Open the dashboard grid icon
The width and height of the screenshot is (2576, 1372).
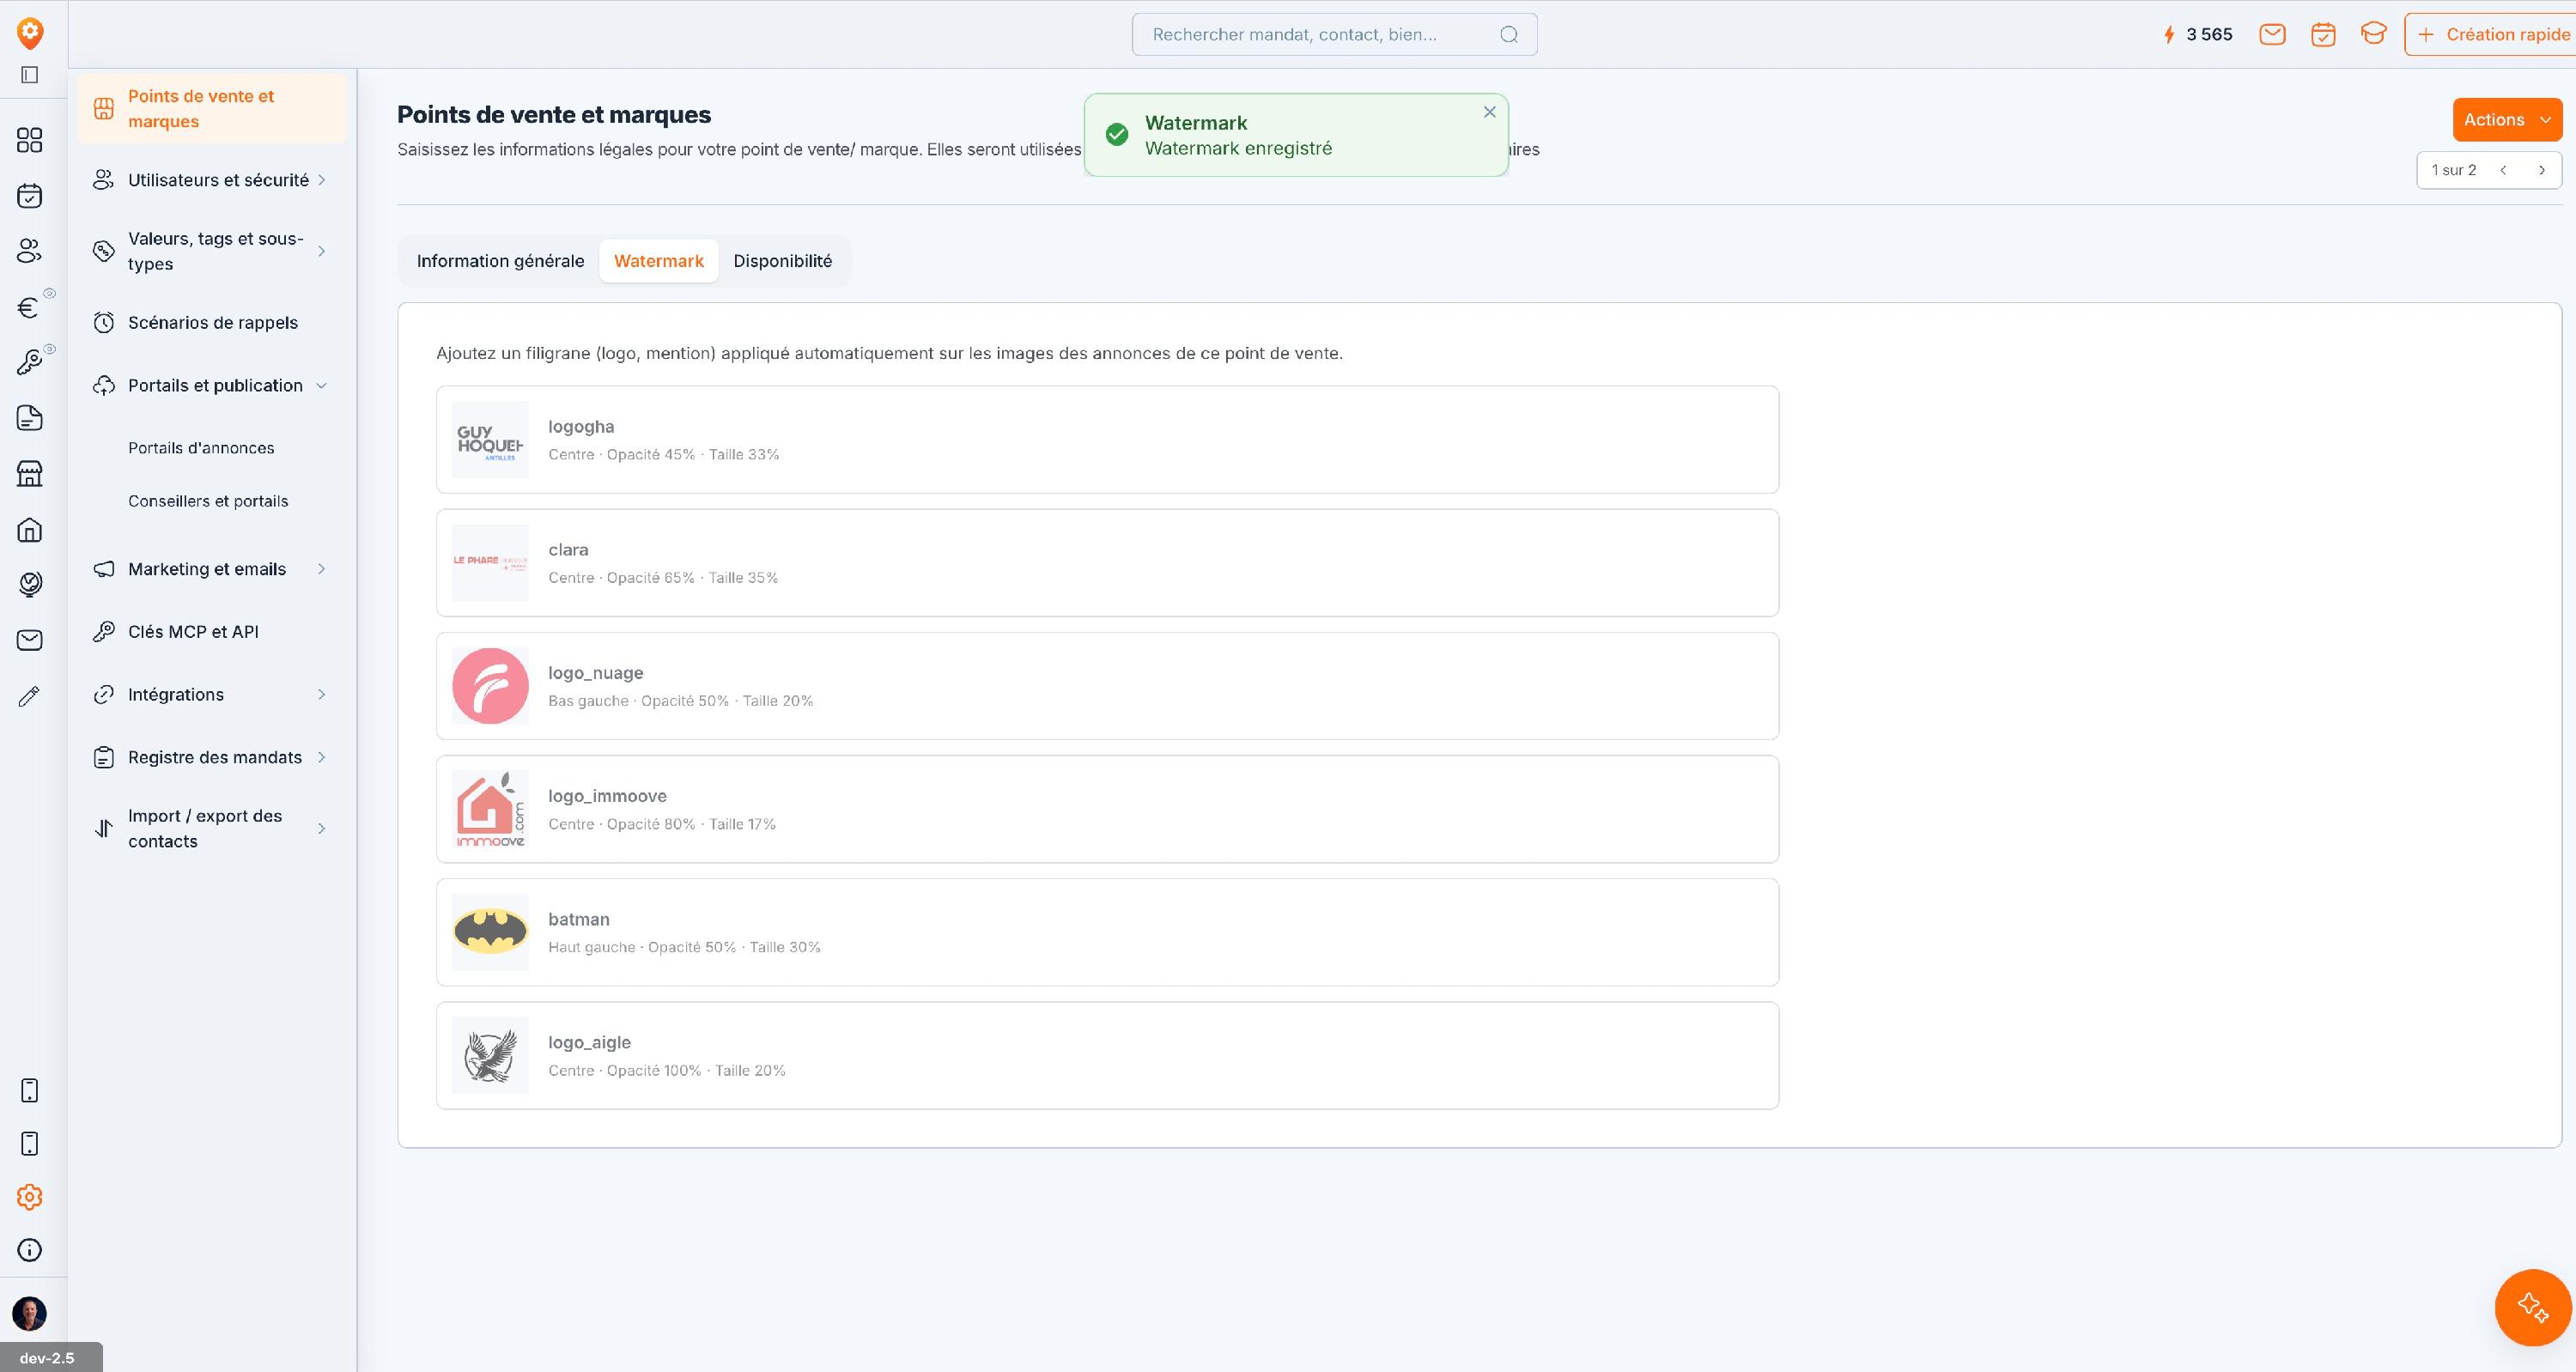(x=30, y=140)
